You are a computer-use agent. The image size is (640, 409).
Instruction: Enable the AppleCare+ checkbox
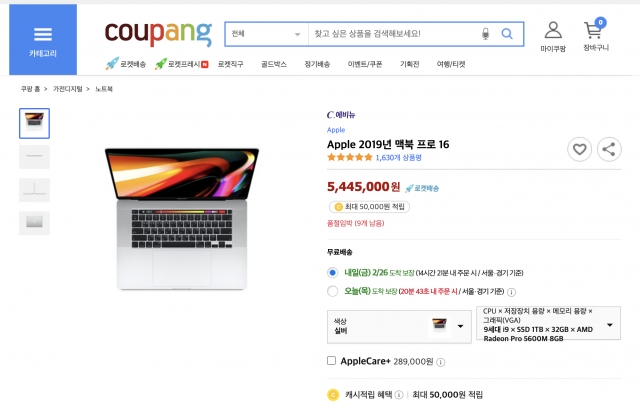point(331,360)
